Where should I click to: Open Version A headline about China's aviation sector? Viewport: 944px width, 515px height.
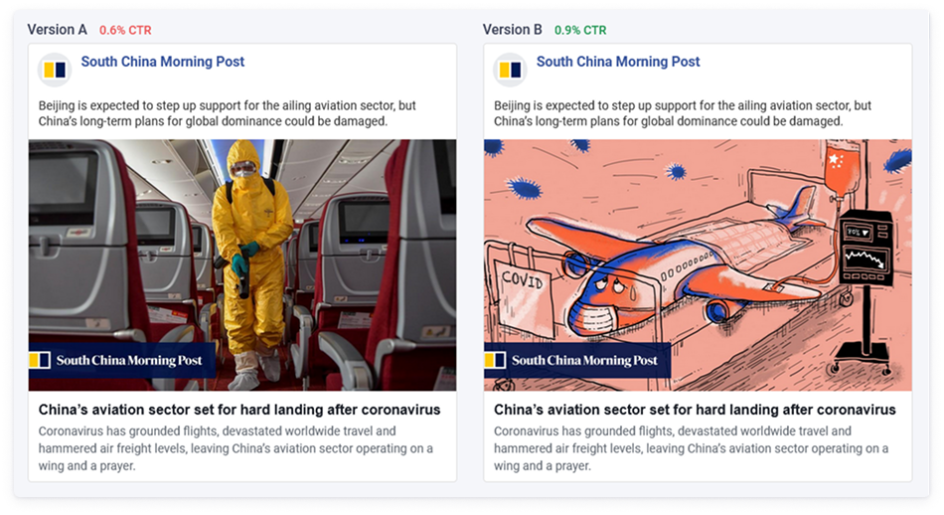240,410
